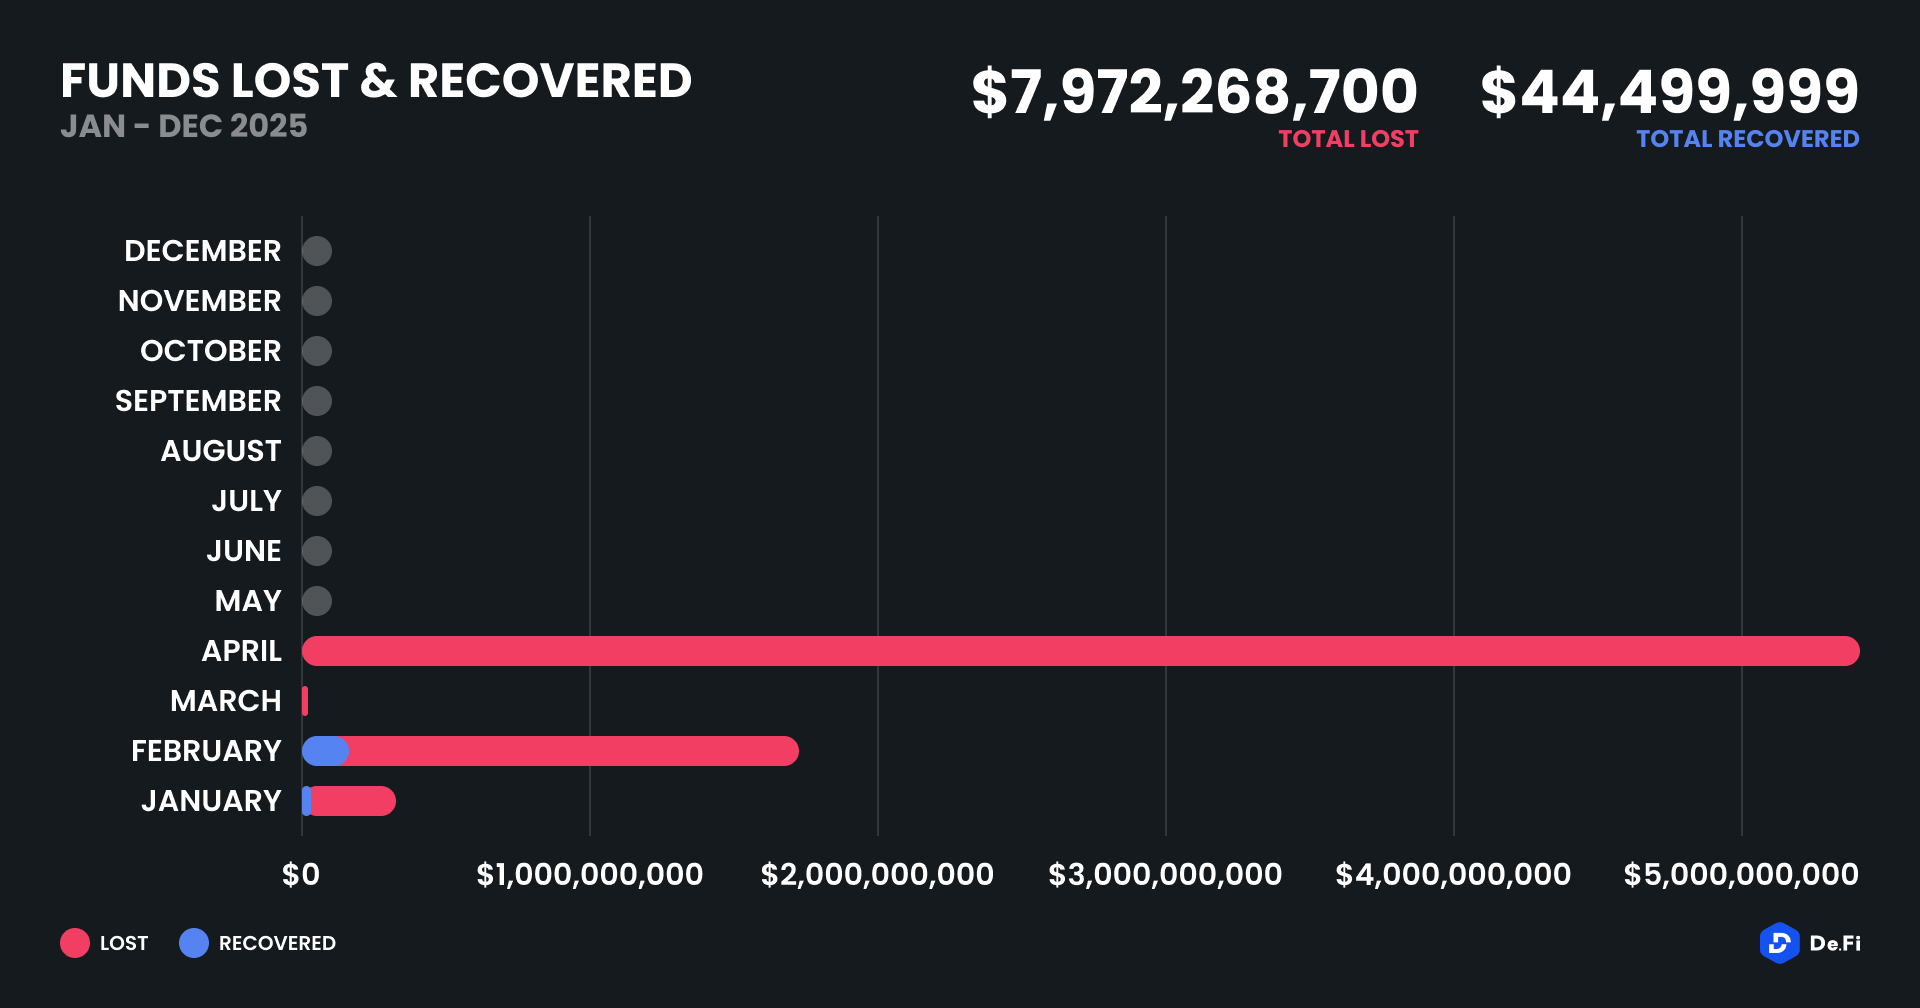Click the red February lost bar

click(572, 751)
